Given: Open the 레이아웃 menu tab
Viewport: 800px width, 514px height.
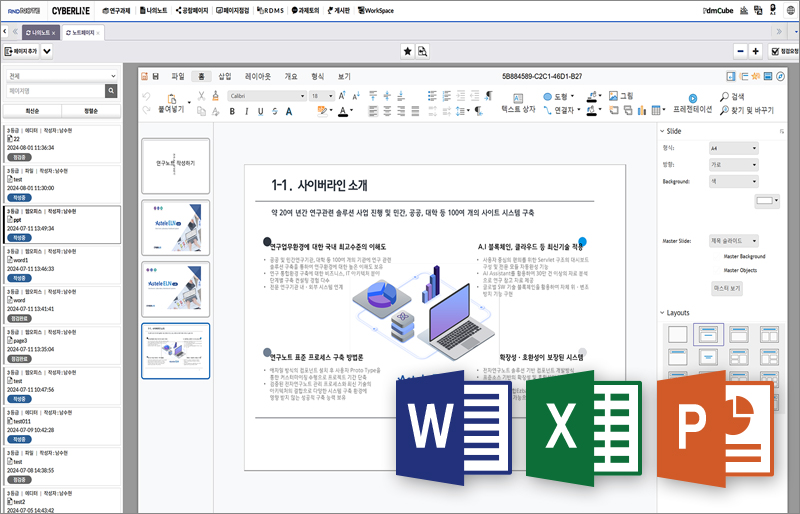Looking at the screenshot, I should point(258,76).
